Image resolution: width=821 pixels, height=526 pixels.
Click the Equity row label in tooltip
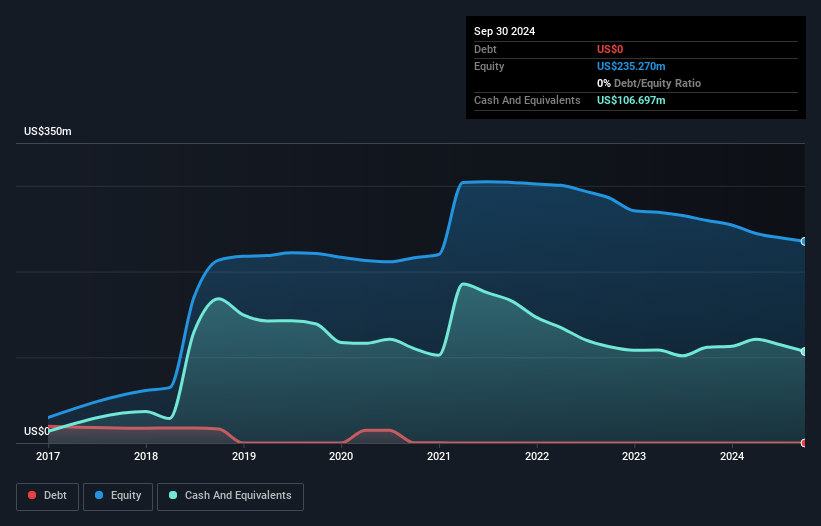489,66
